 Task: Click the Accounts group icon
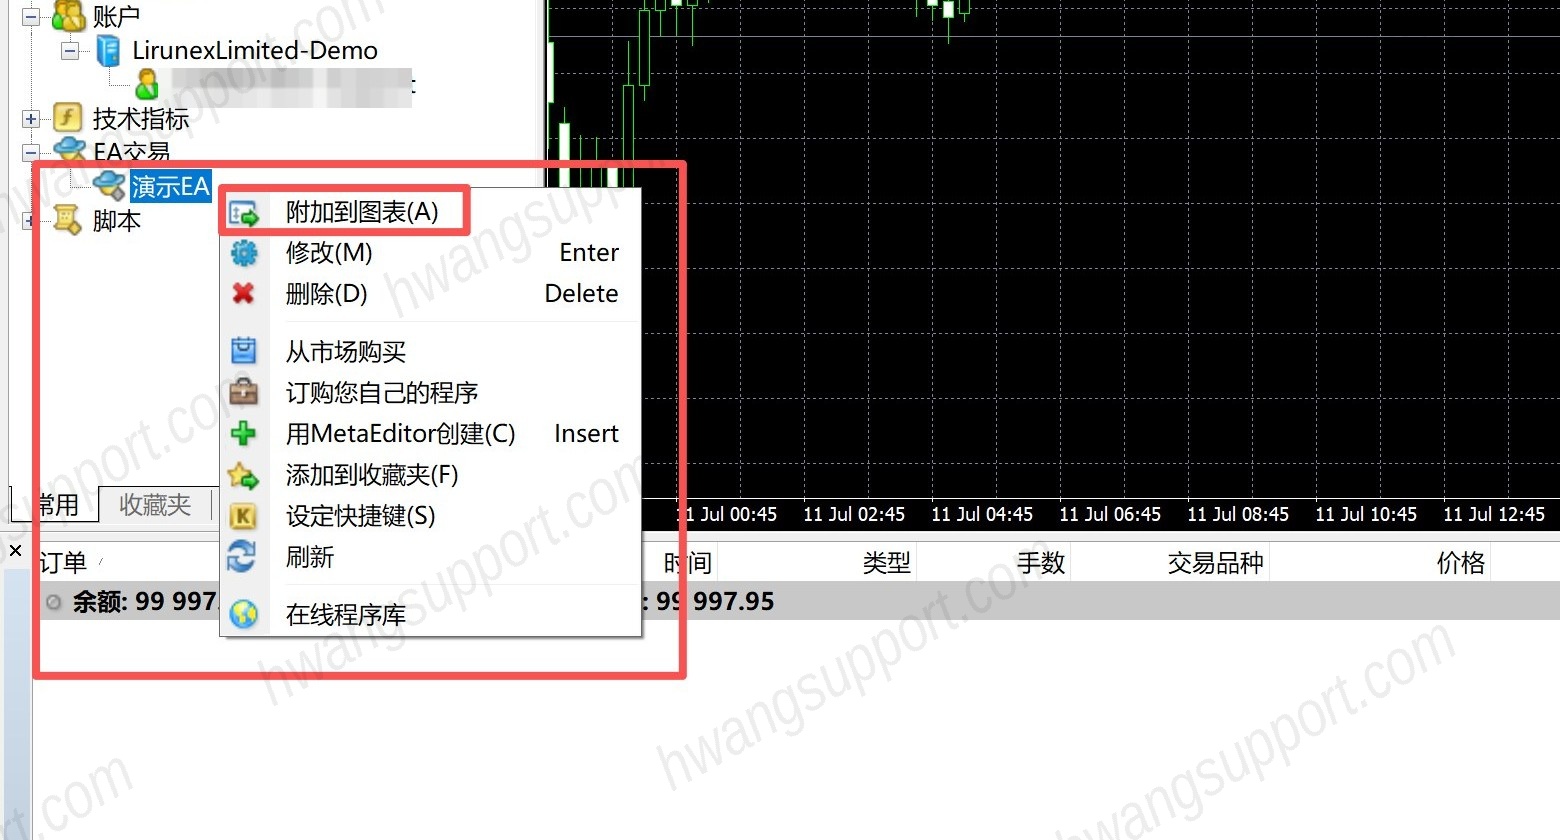pyautogui.click(x=68, y=15)
